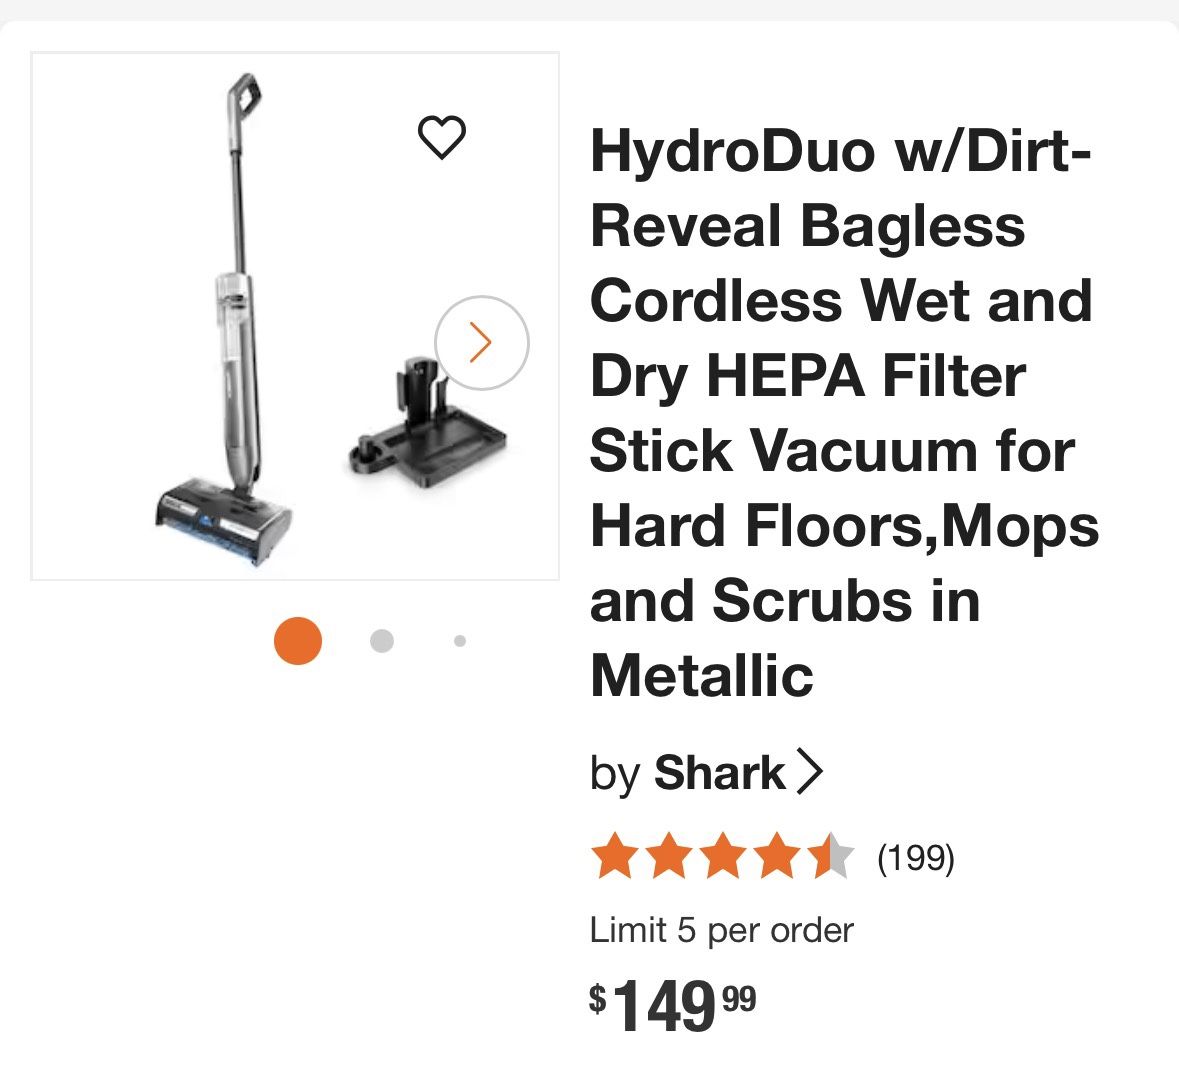The width and height of the screenshot is (1179, 1091).
Task: Open the HydroDuo product title
Action: (x=844, y=414)
